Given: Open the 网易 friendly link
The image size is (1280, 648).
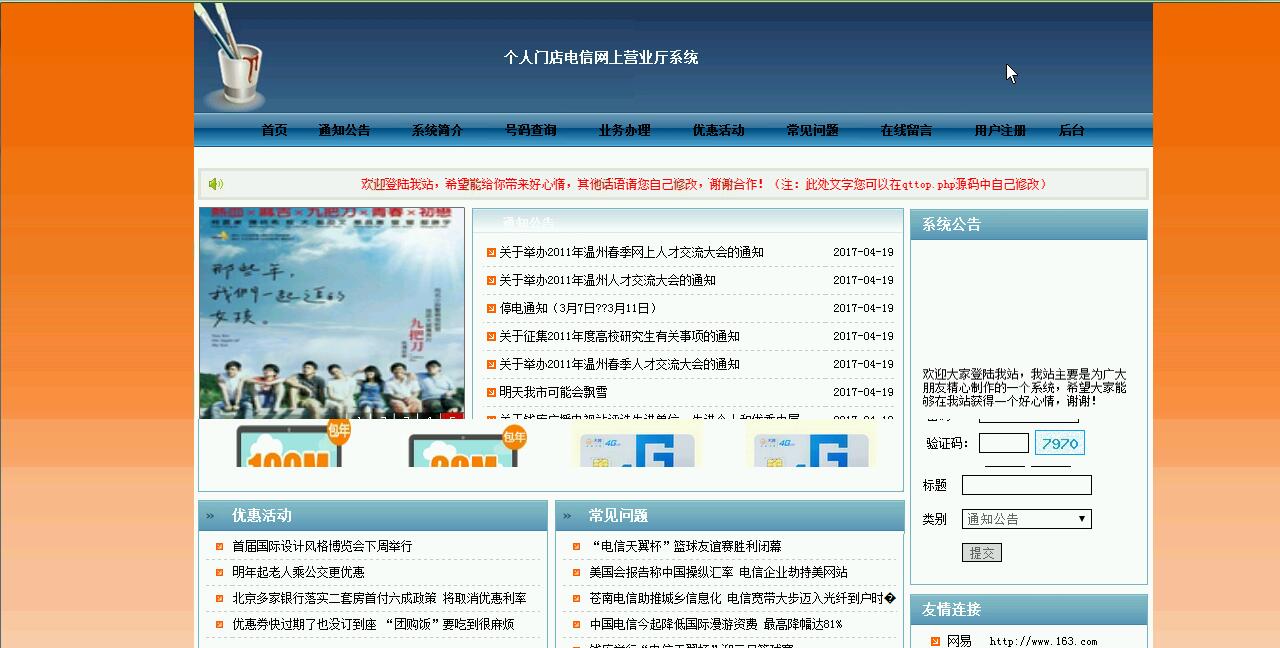Looking at the screenshot, I should tap(959, 641).
